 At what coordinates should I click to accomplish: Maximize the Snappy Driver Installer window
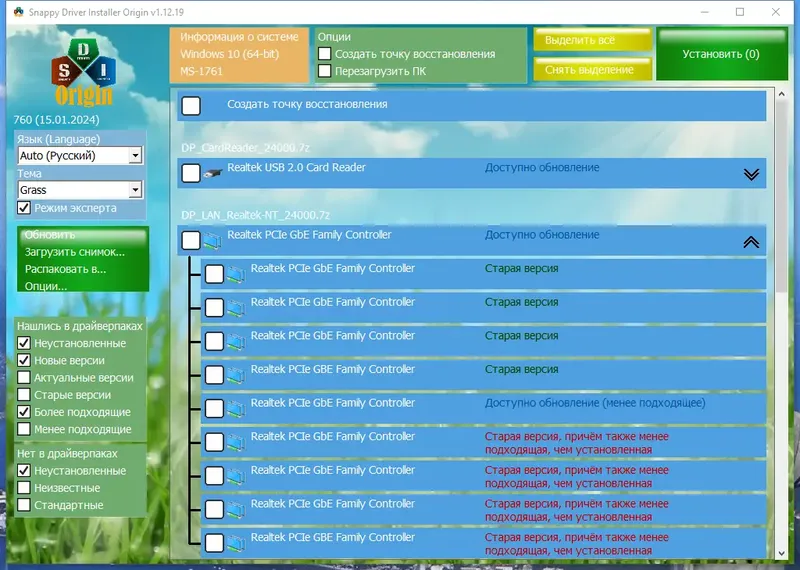pyautogui.click(x=740, y=12)
